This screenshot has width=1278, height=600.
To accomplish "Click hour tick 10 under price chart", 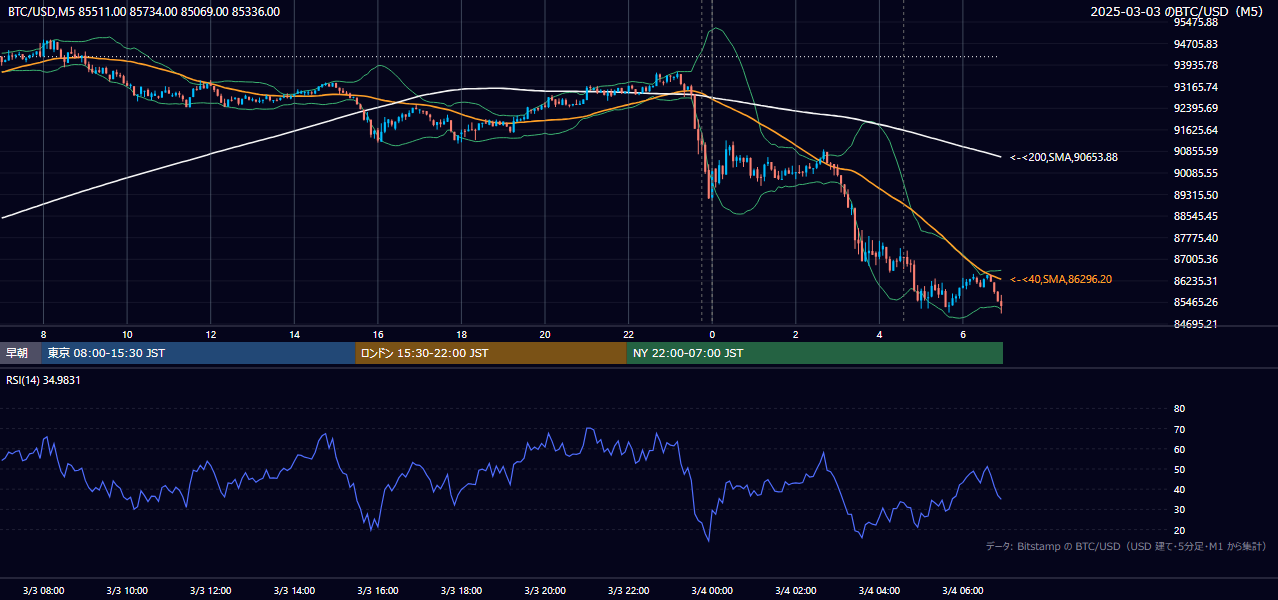I will 127,333.
